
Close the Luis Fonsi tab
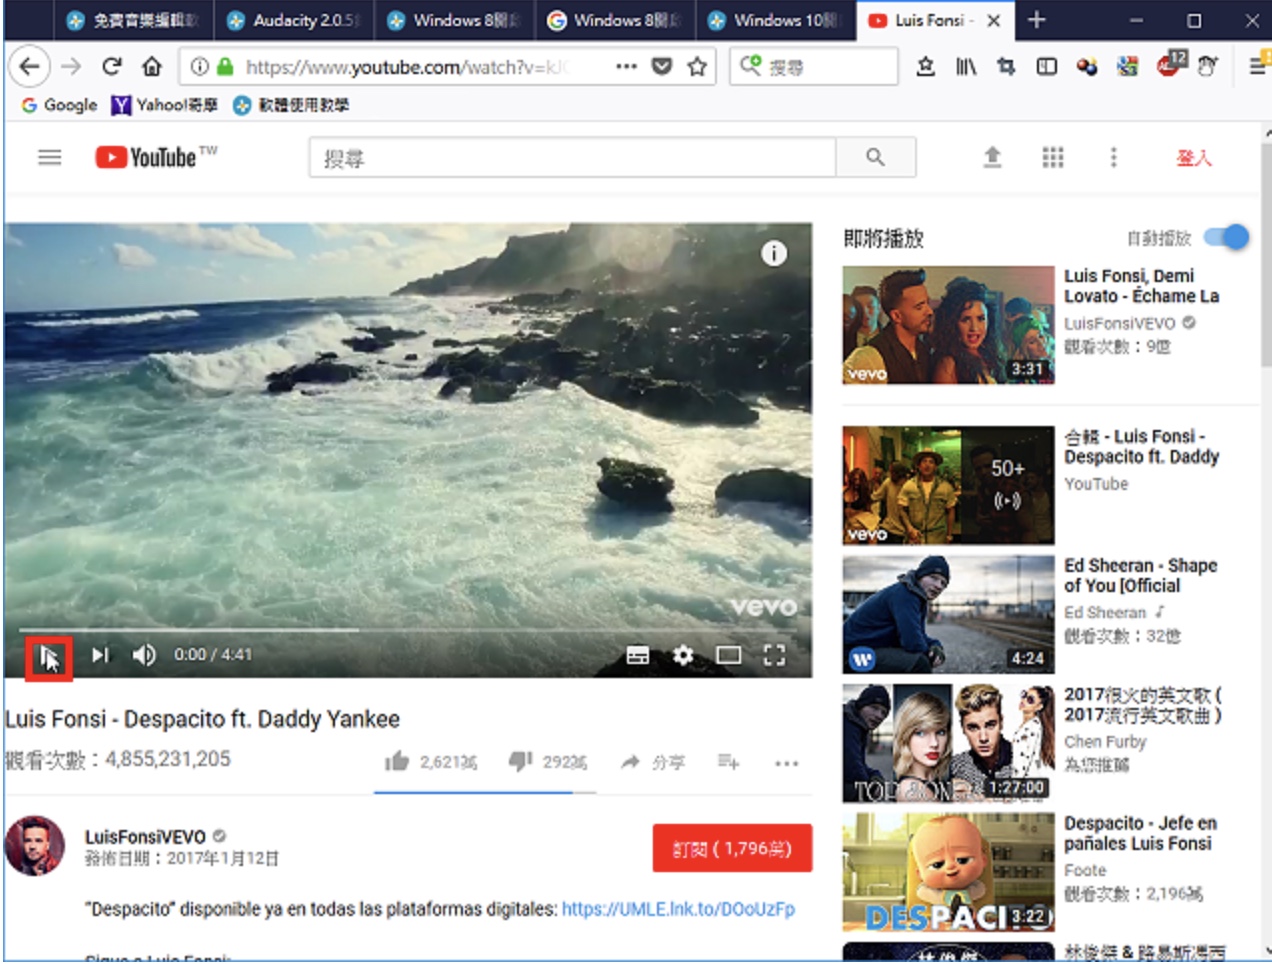coord(993,20)
